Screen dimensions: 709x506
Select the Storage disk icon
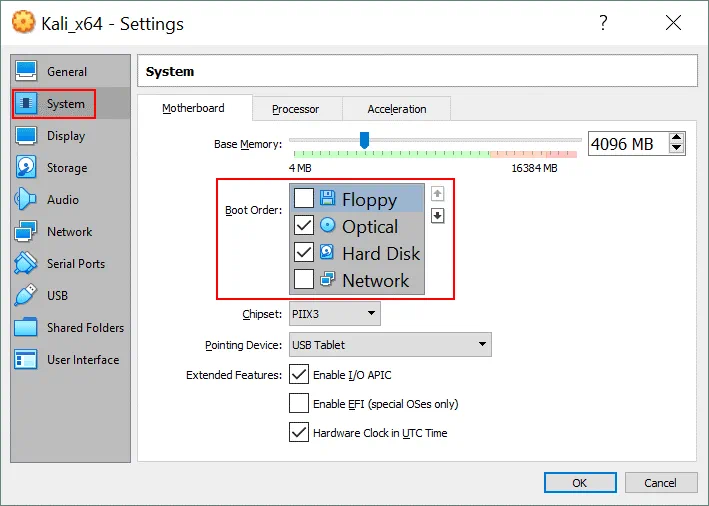(x=27, y=168)
